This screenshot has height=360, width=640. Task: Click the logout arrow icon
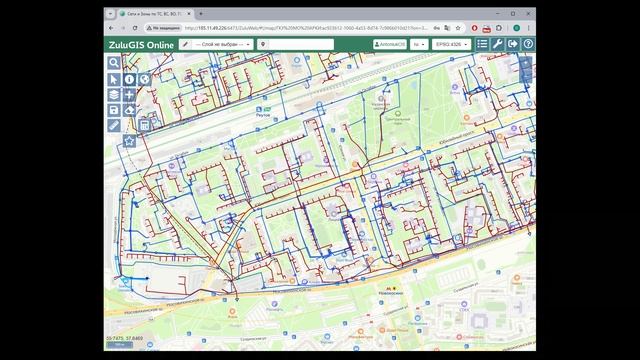pos(513,44)
